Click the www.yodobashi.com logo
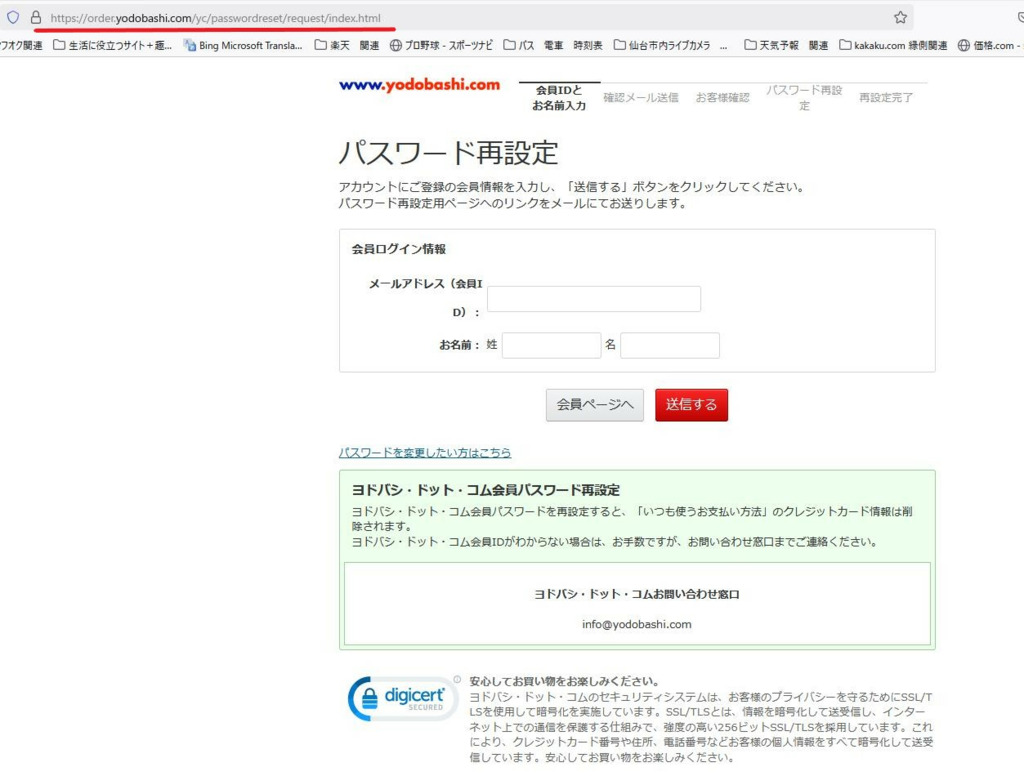This screenshot has height=776, width=1024. [419, 85]
